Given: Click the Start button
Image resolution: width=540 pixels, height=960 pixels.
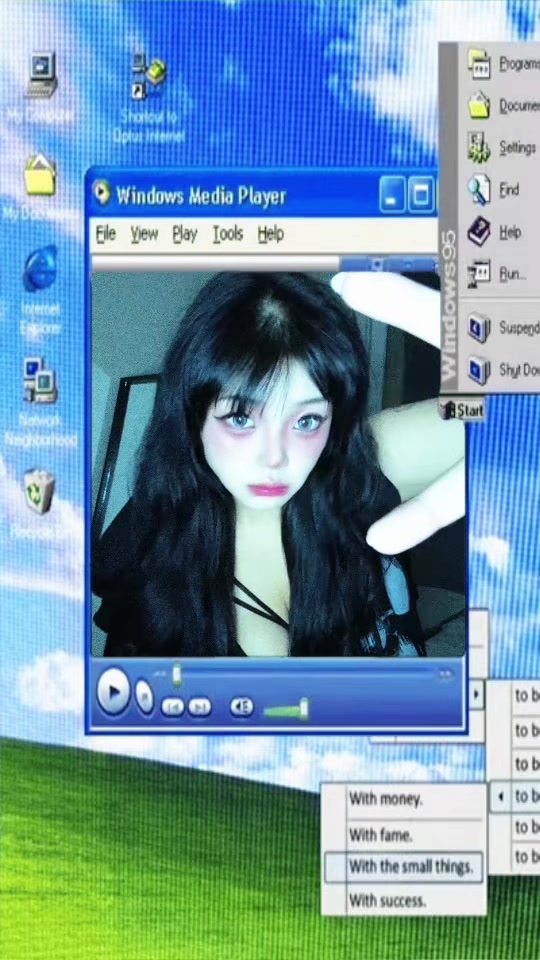Looking at the screenshot, I should (x=463, y=410).
